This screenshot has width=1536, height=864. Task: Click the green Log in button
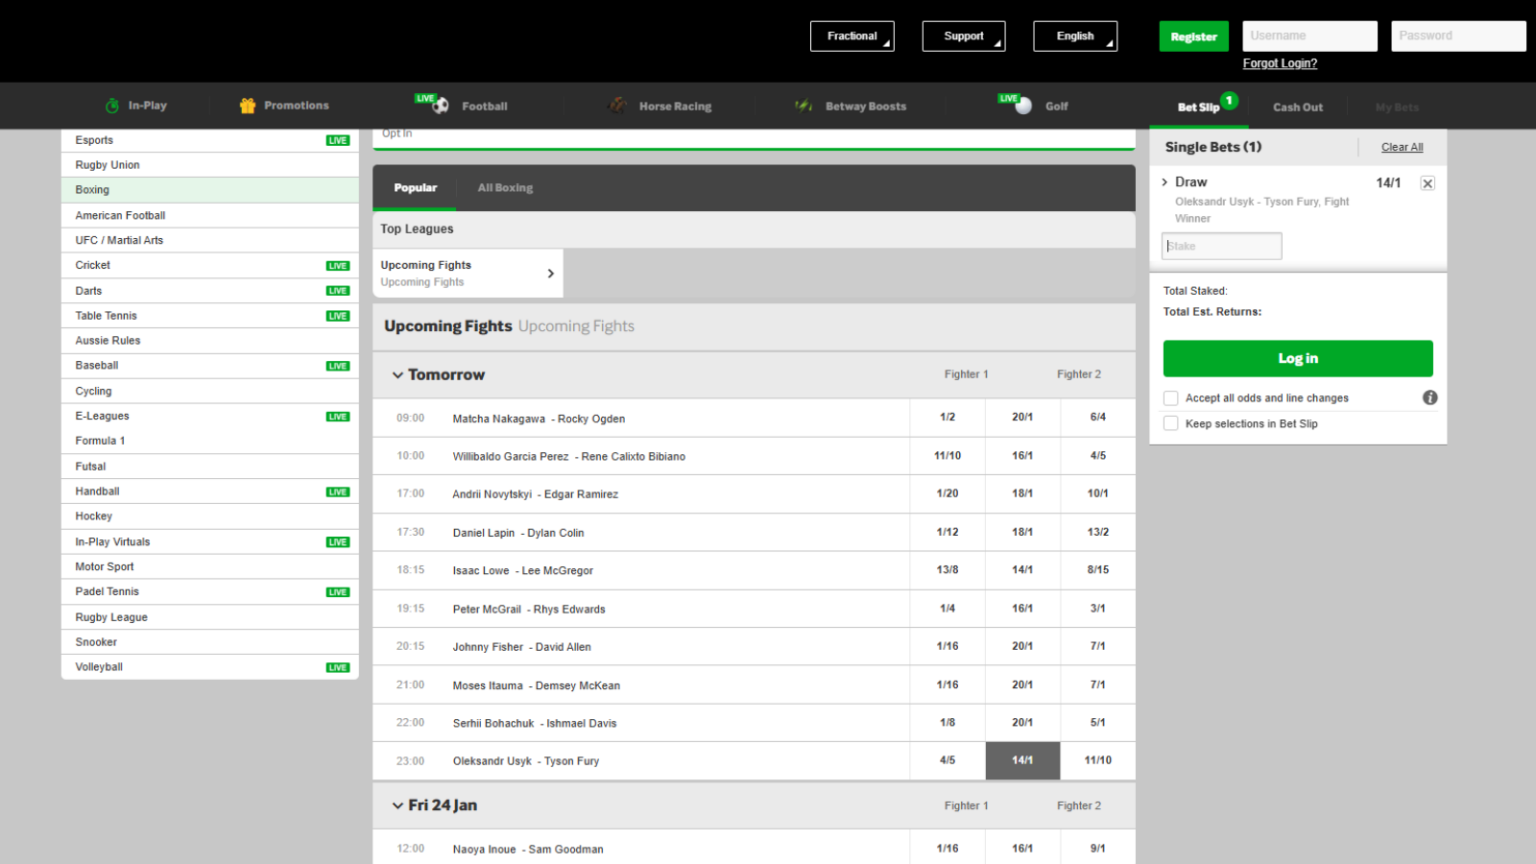click(1297, 359)
